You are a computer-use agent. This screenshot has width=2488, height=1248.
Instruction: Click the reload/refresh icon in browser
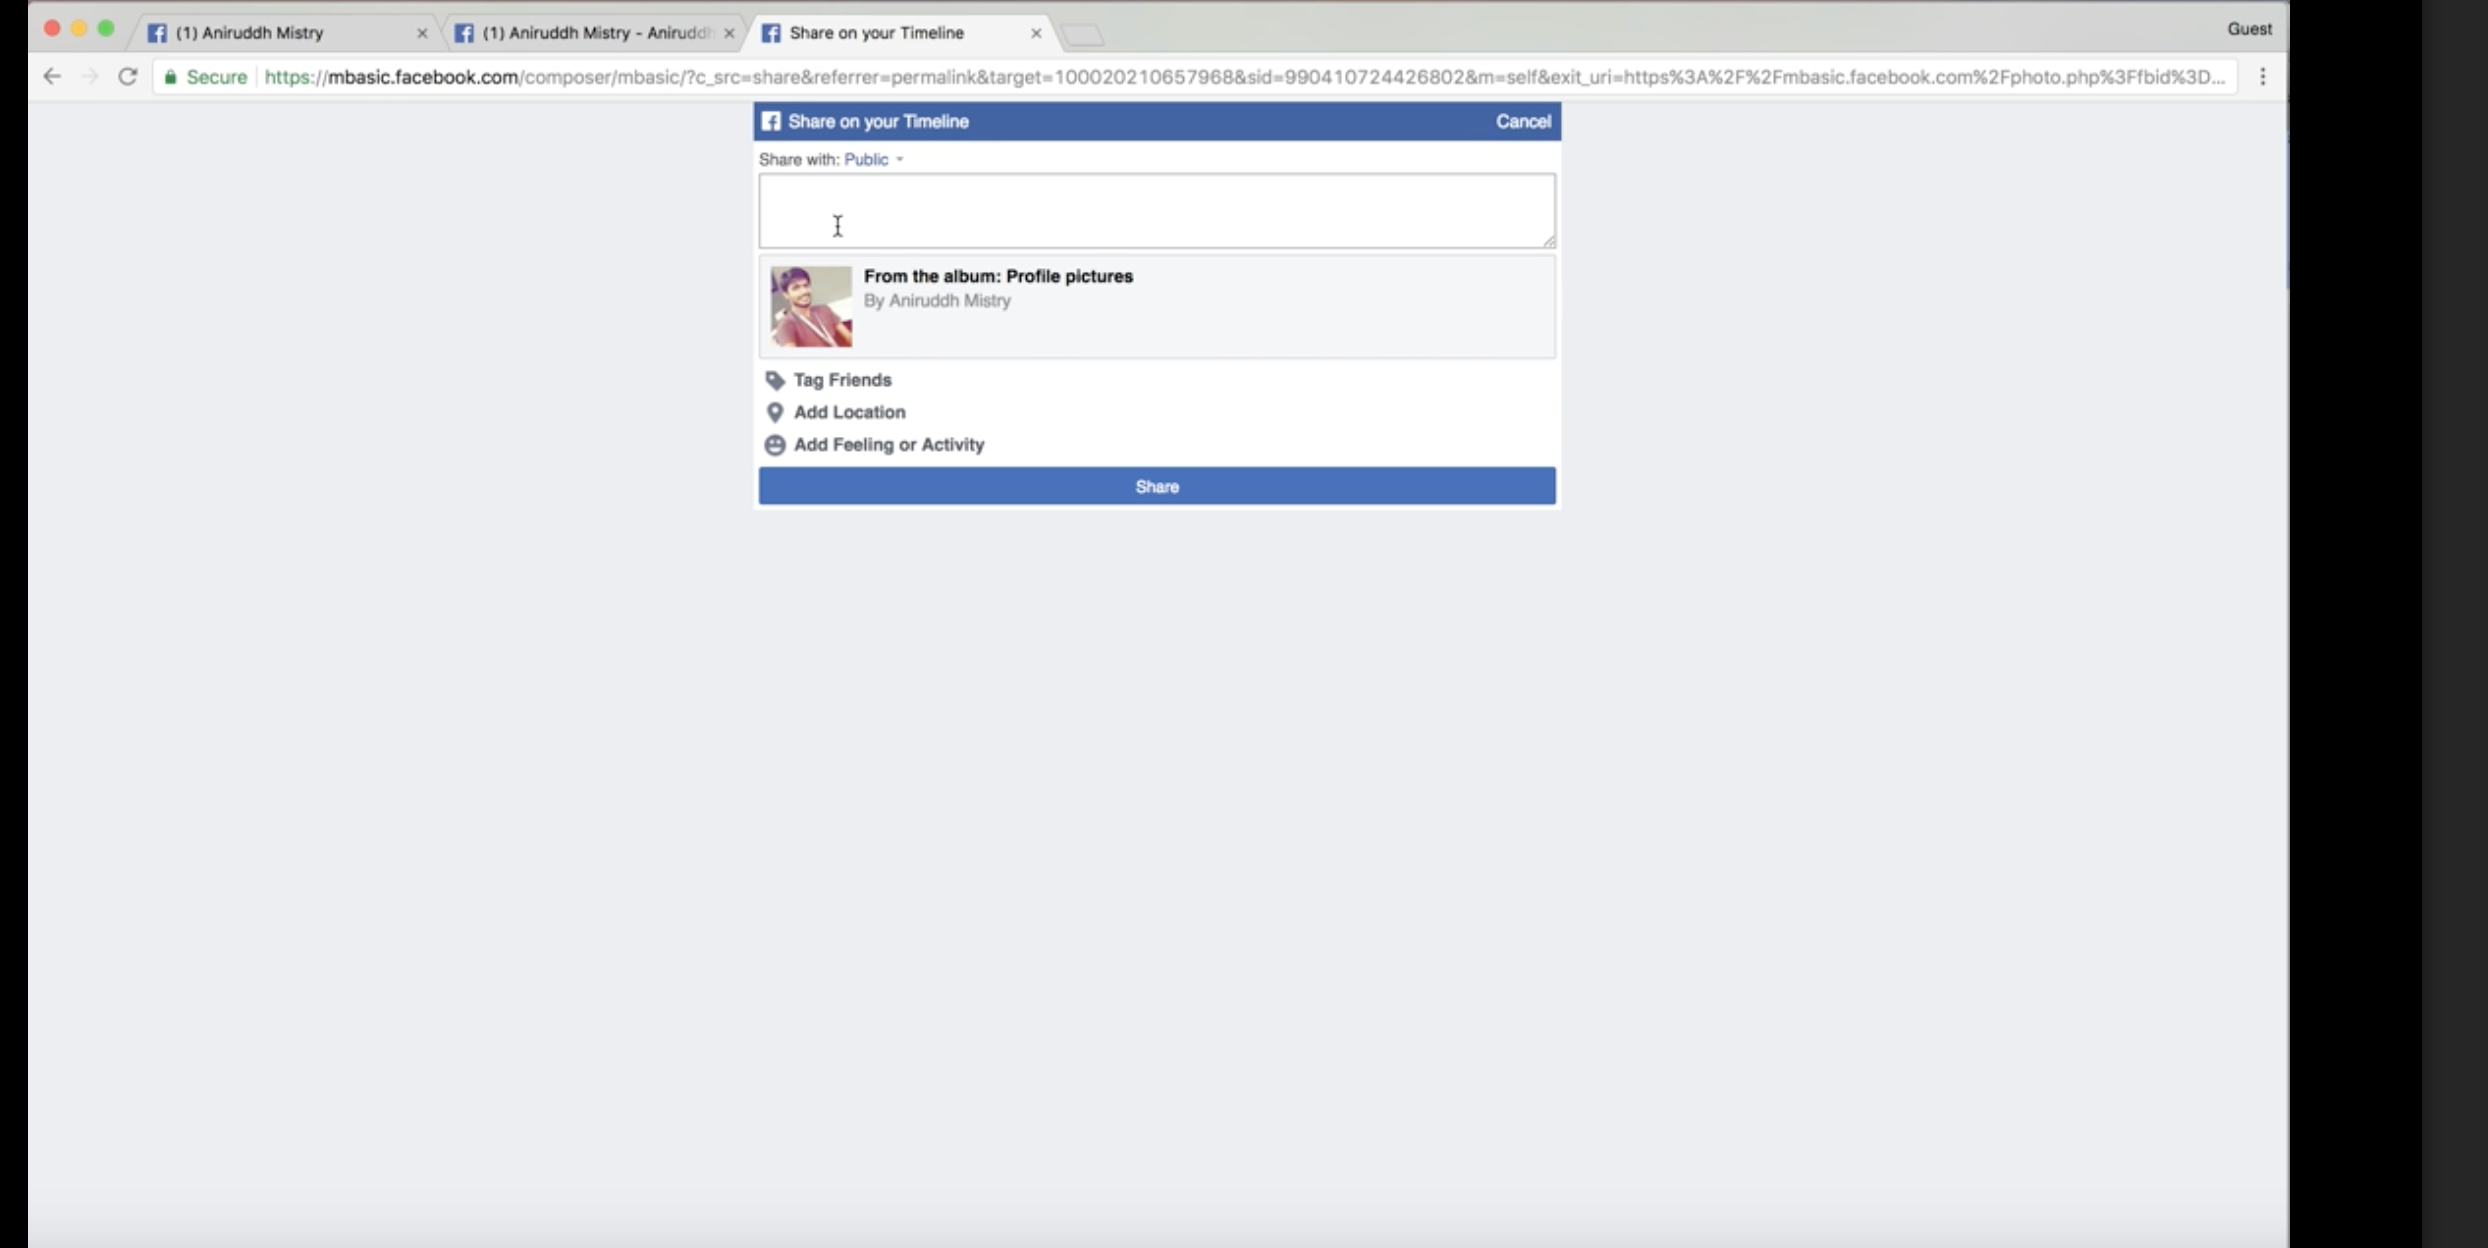tap(127, 76)
